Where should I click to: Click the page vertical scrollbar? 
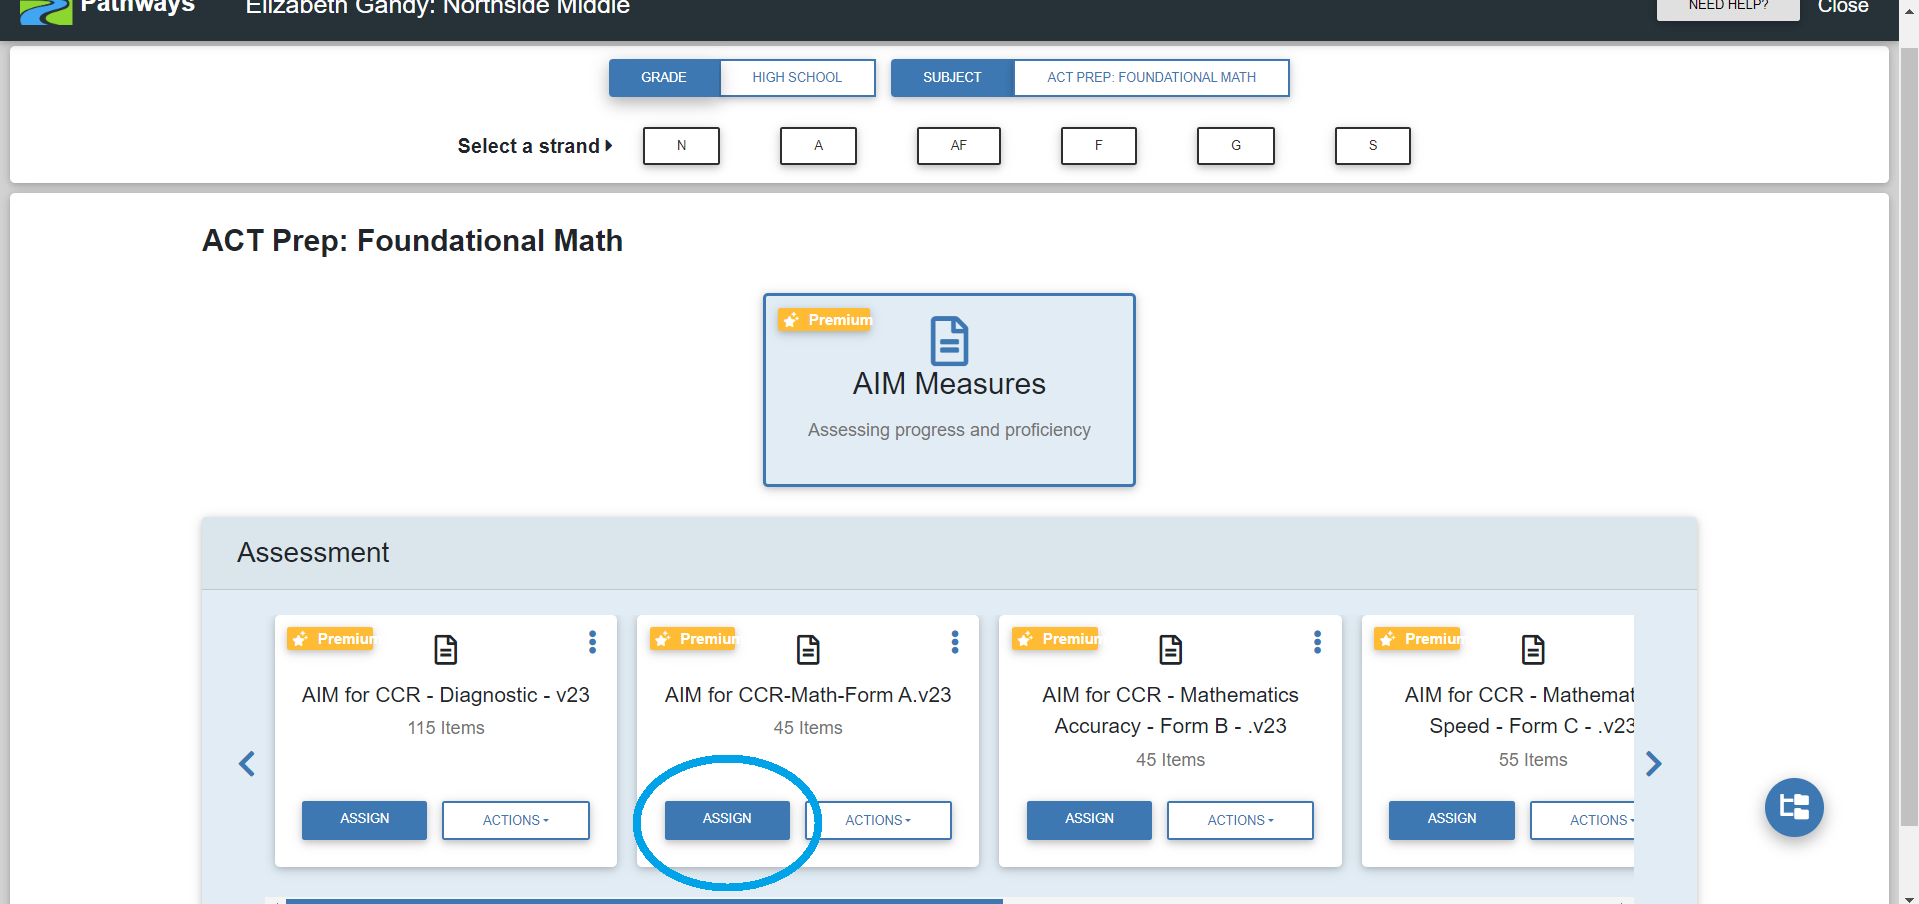coord(1909,435)
